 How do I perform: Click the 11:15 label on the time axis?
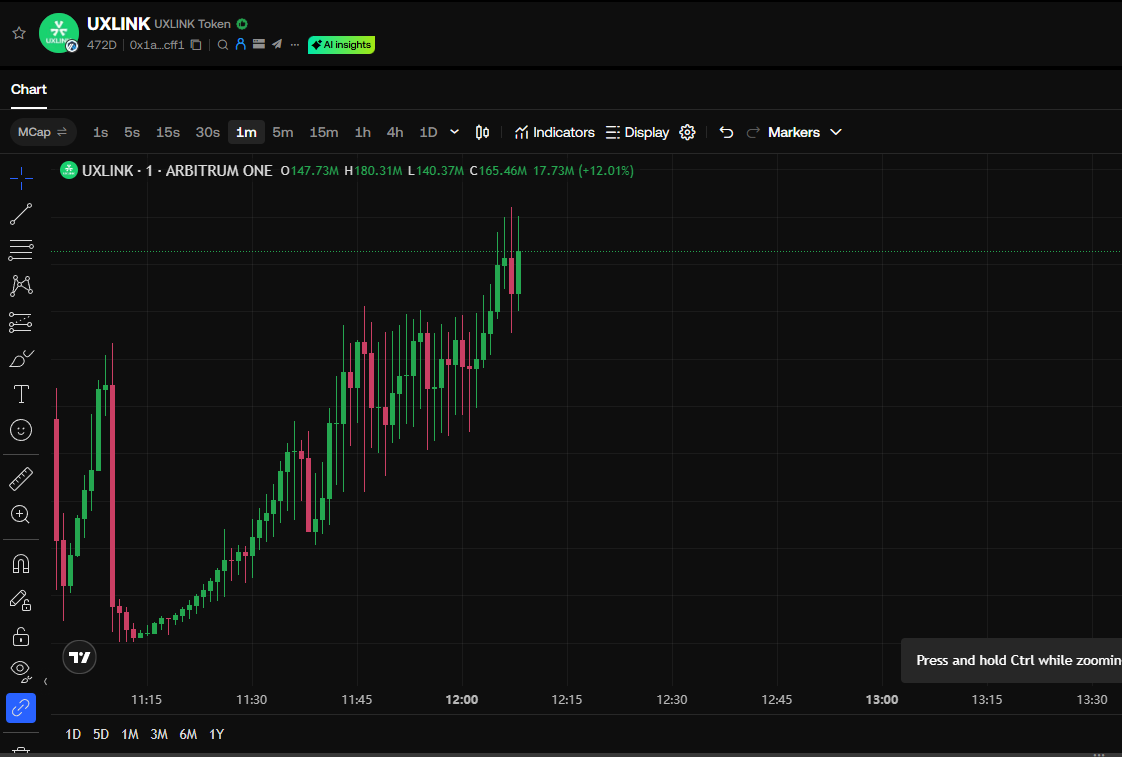[147, 700]
